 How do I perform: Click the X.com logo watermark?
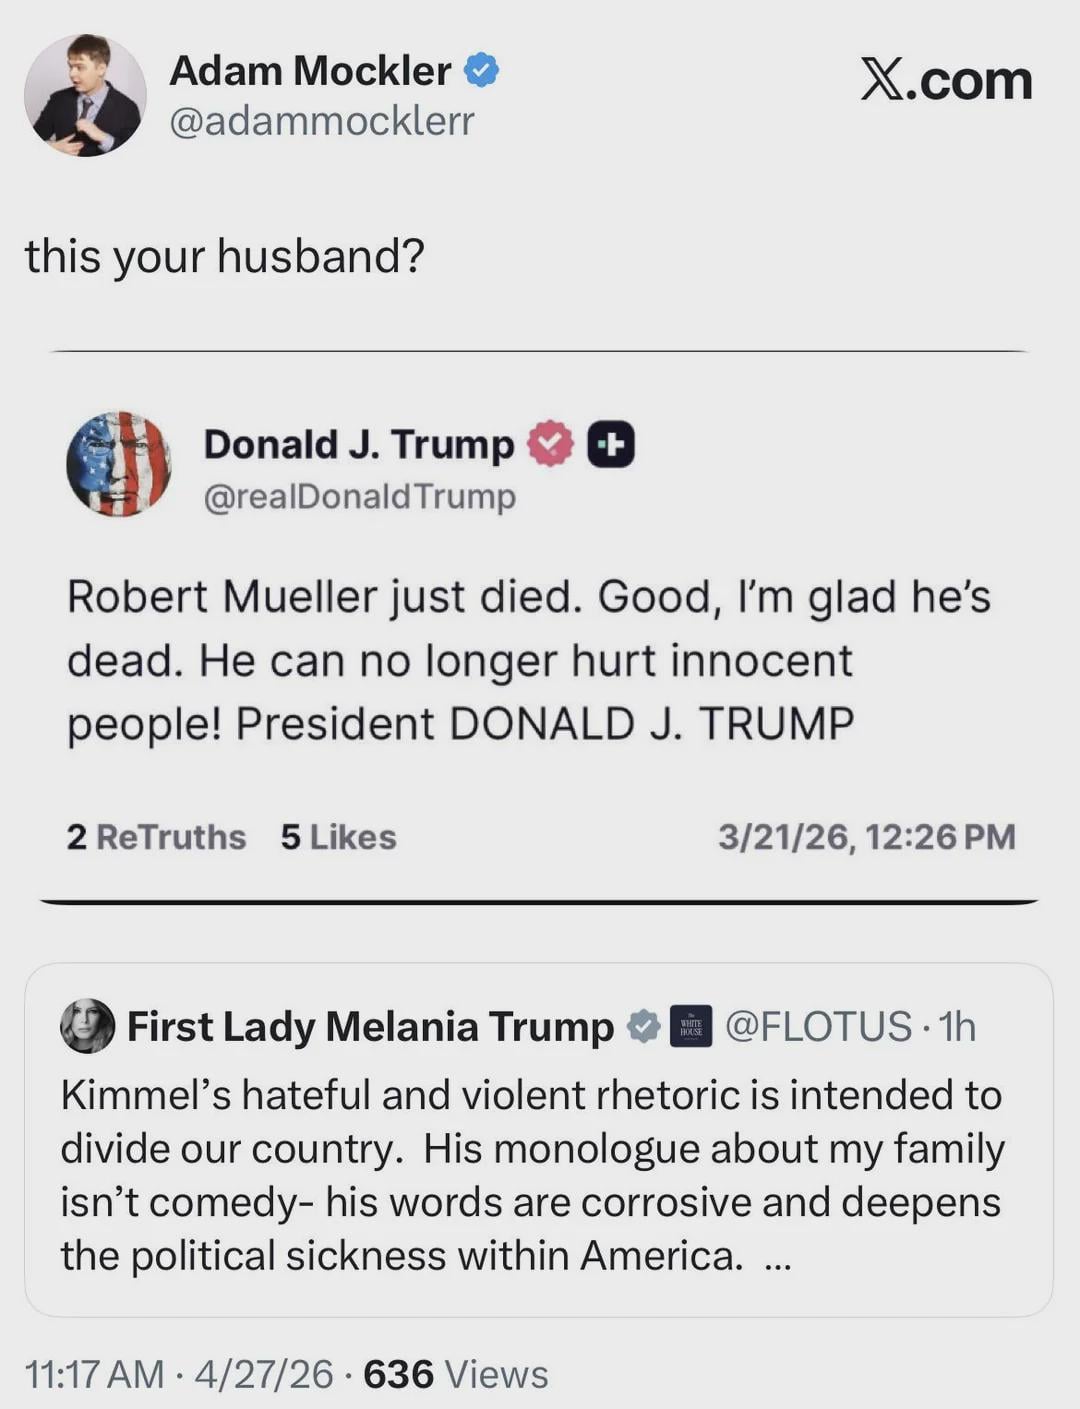click(946, 80)
